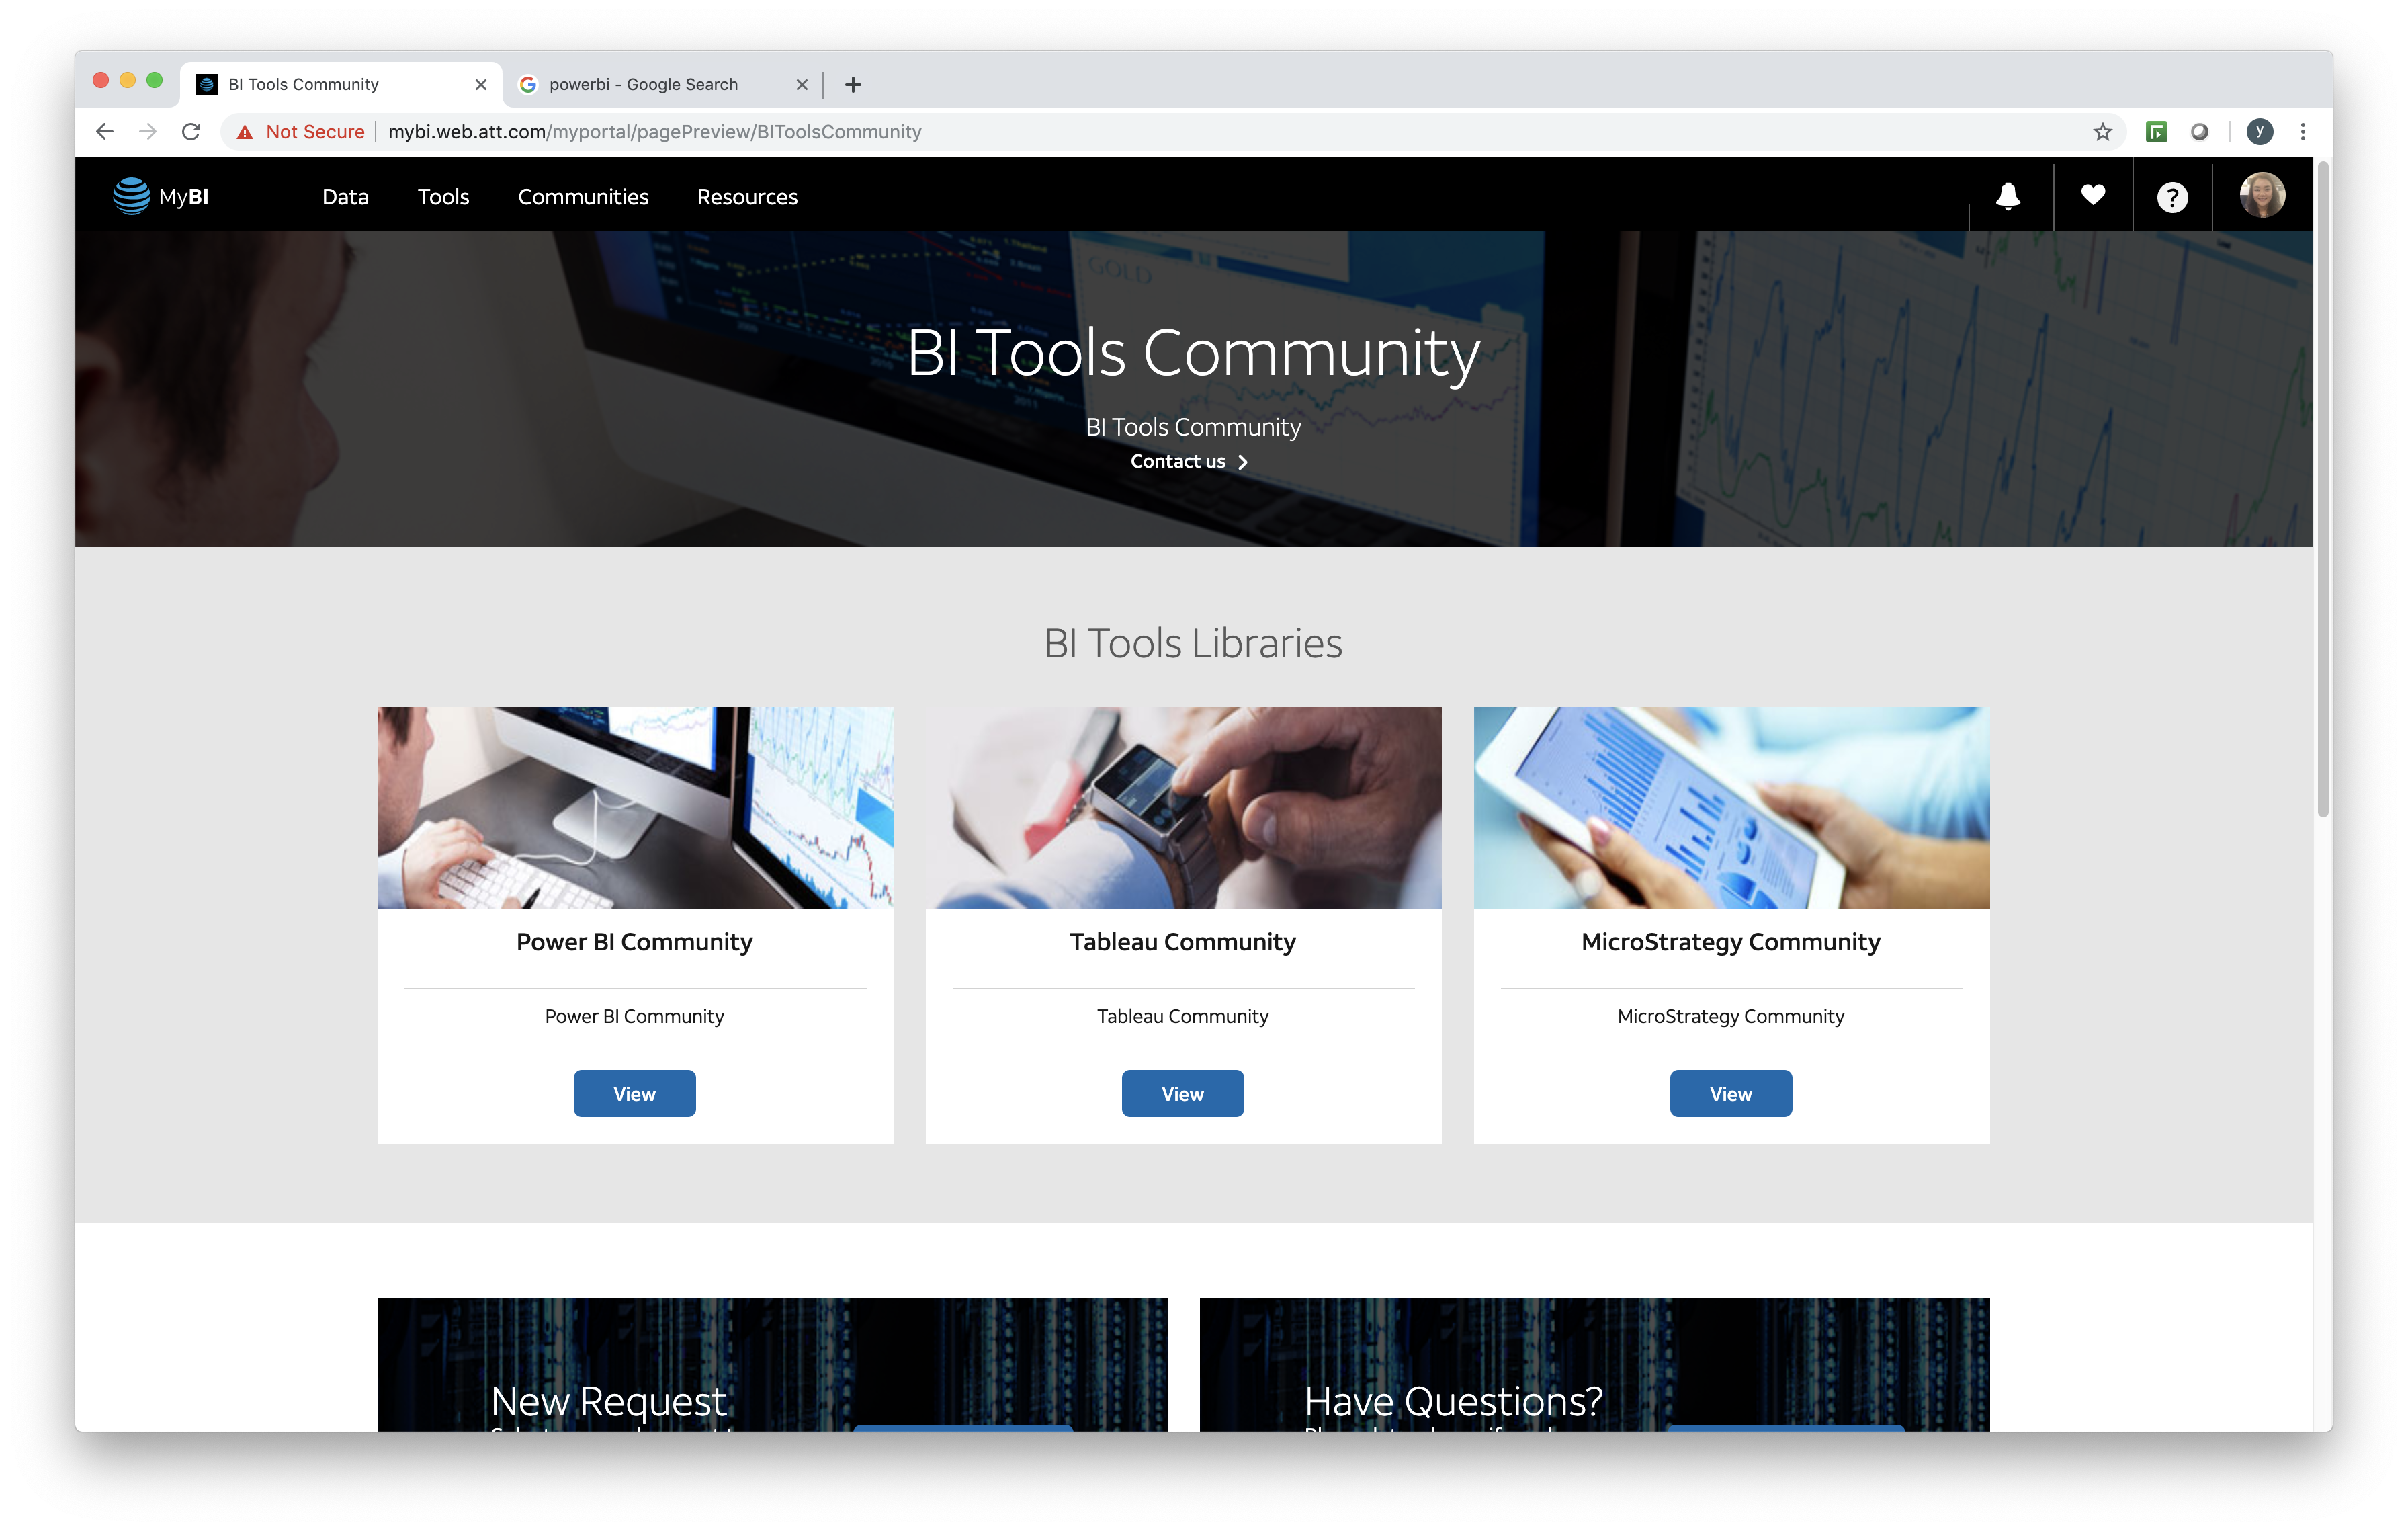
Task: Expand the Communities menu
Action: tap(583, 197)
